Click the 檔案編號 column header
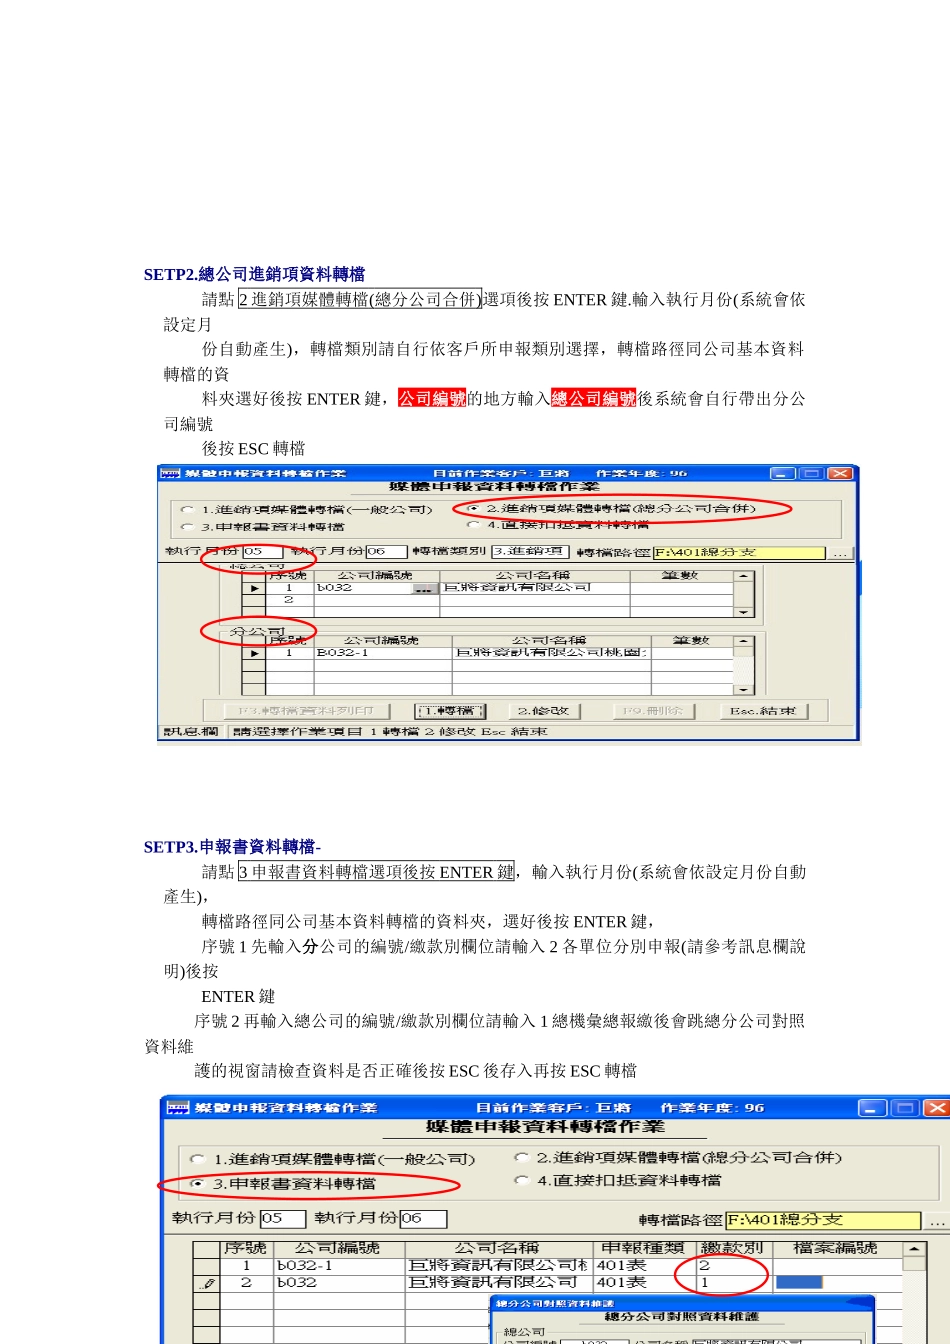 click(x=836, y=1248)
